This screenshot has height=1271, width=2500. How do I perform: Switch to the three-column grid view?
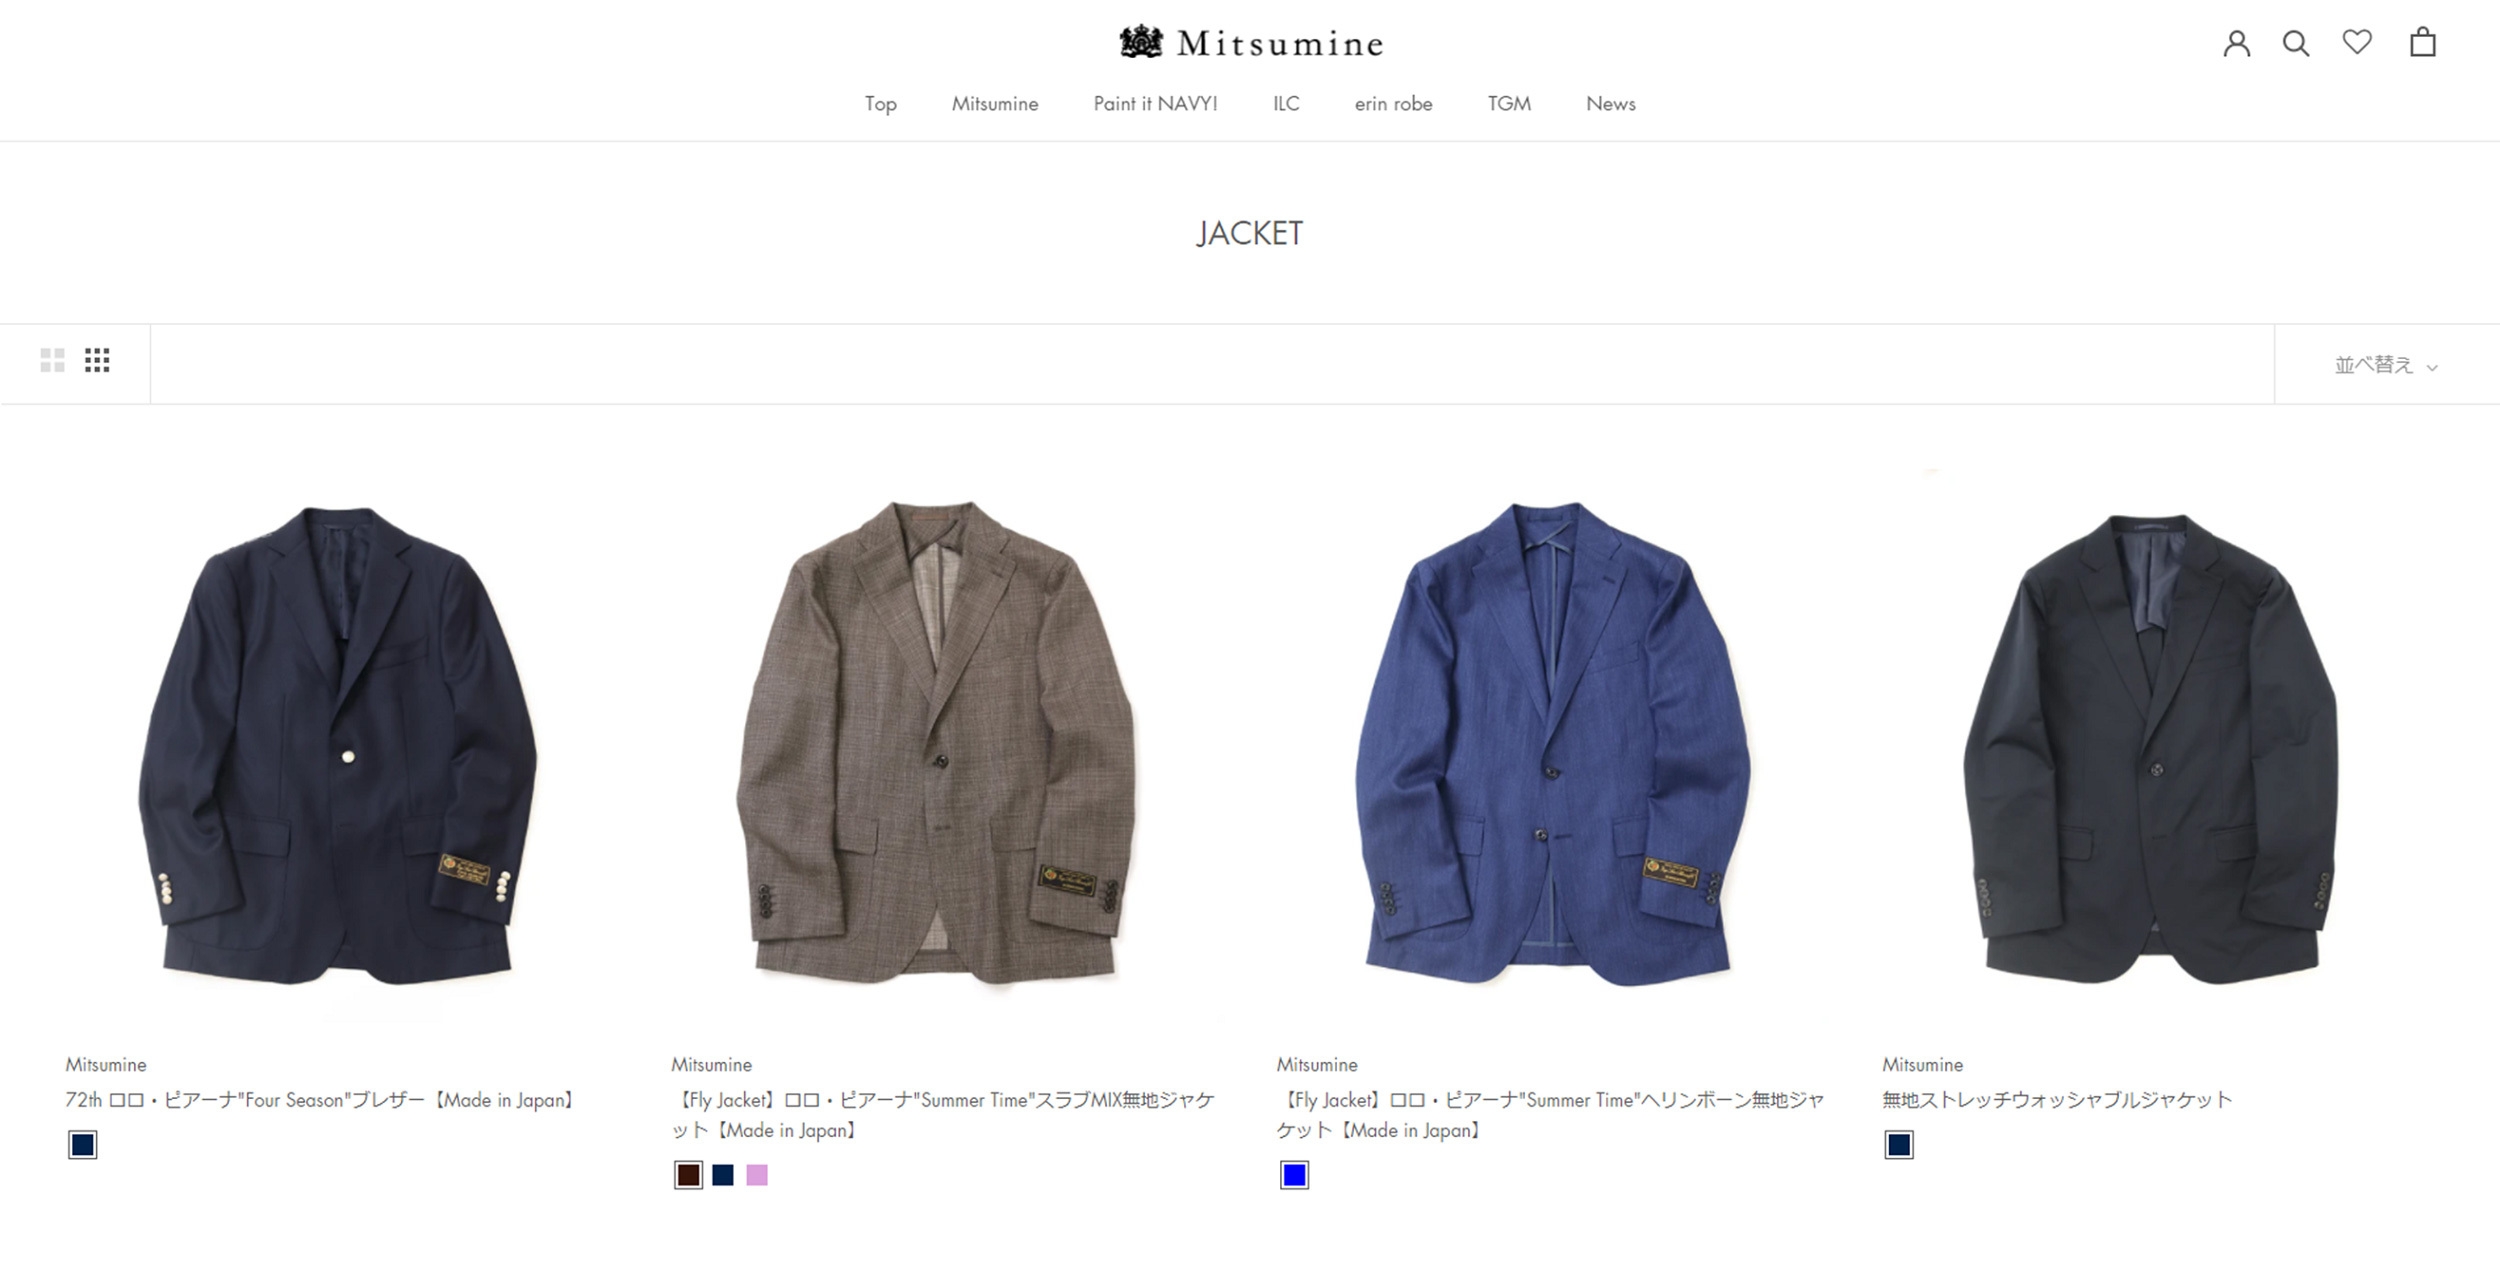click(97, 360)
